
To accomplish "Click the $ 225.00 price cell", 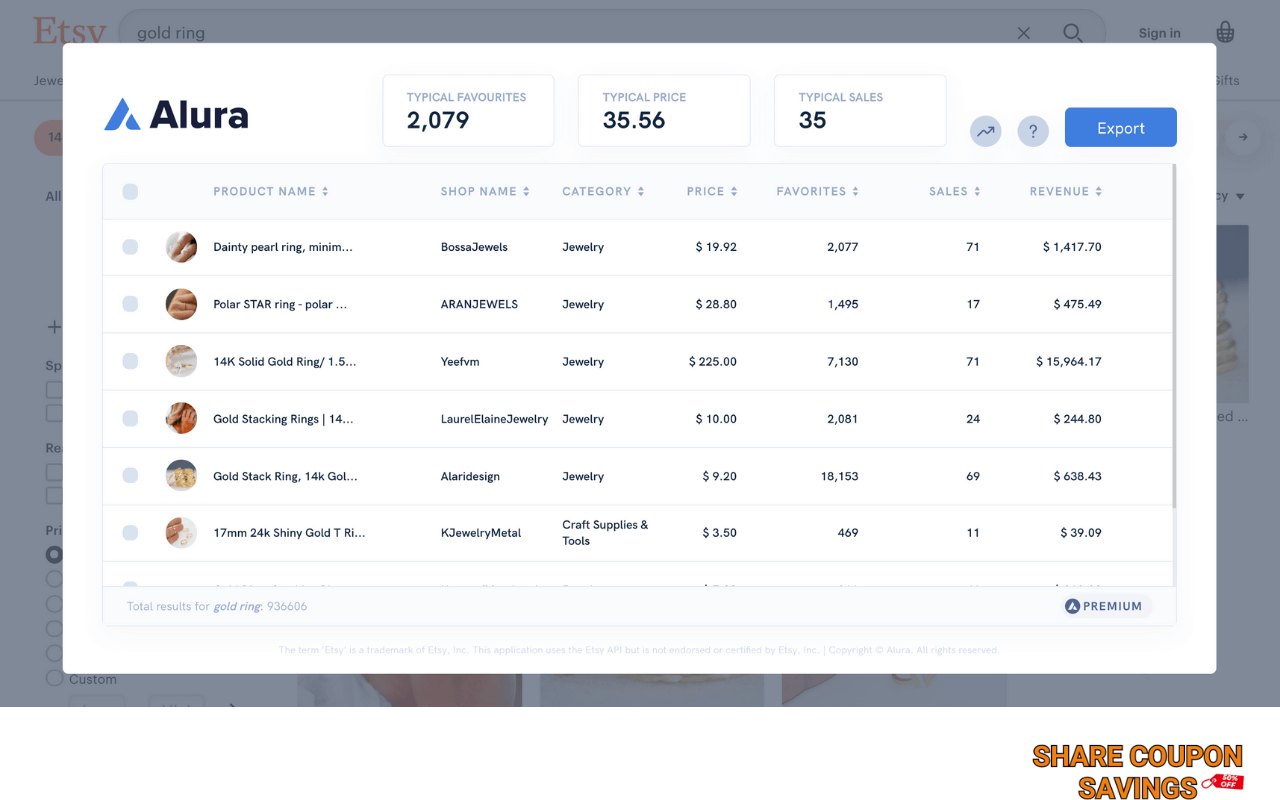I will (713, 362).
